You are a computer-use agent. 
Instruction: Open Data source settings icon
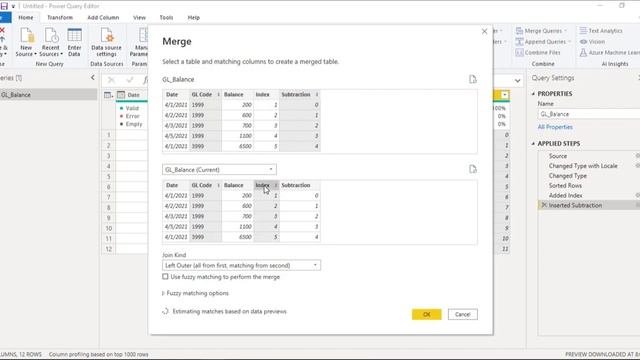pyautogui.click(x=107, y=36)
